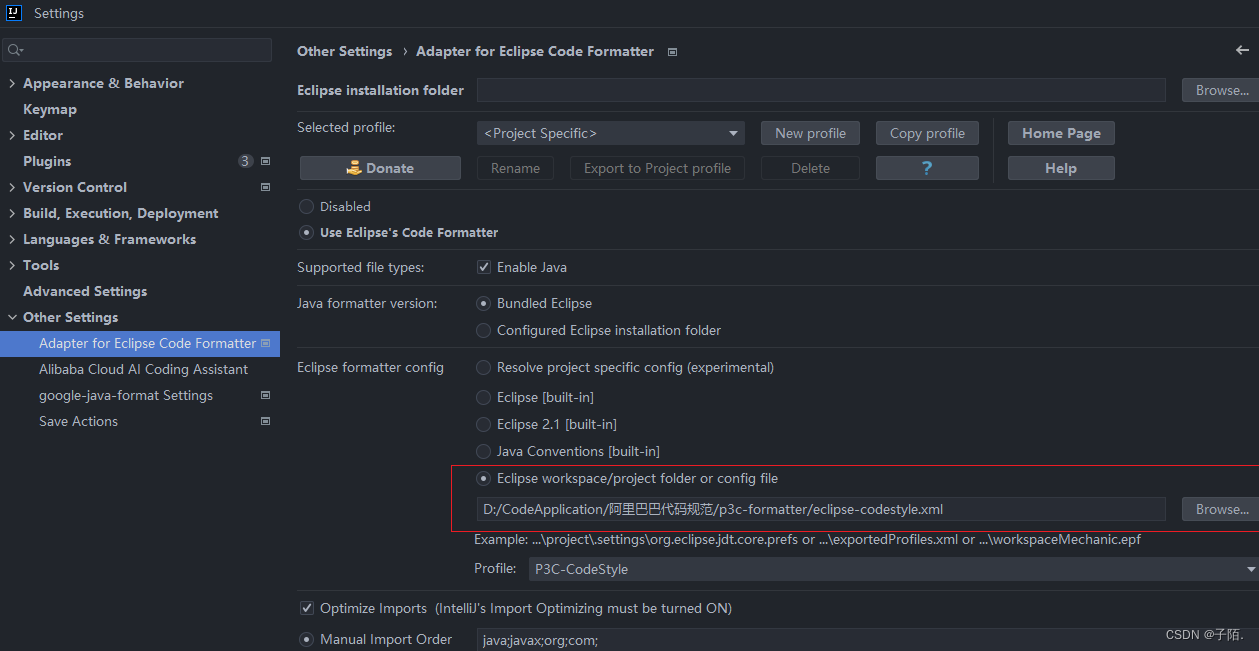
Task: Expand Appearance & Behavior tree node
Action: 11,83
